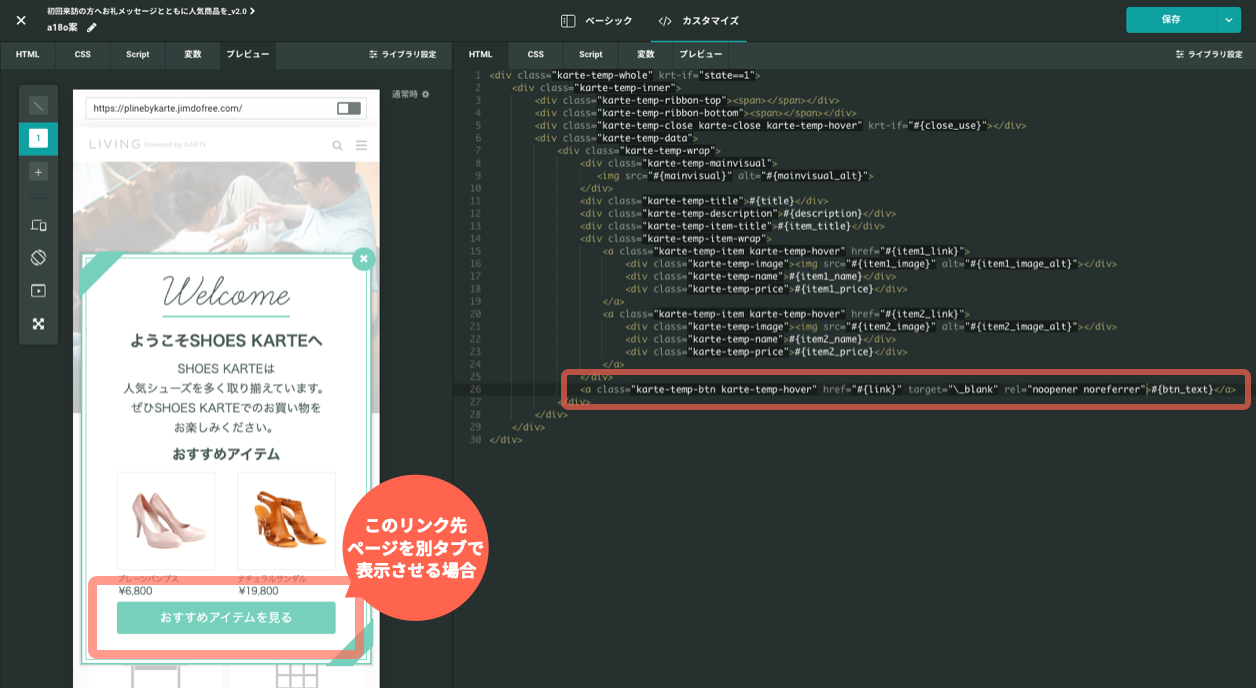Open 通常時 settings with the gear icon
The width and height of the screenshot is (1256, 688).
(x=425, y=94)
